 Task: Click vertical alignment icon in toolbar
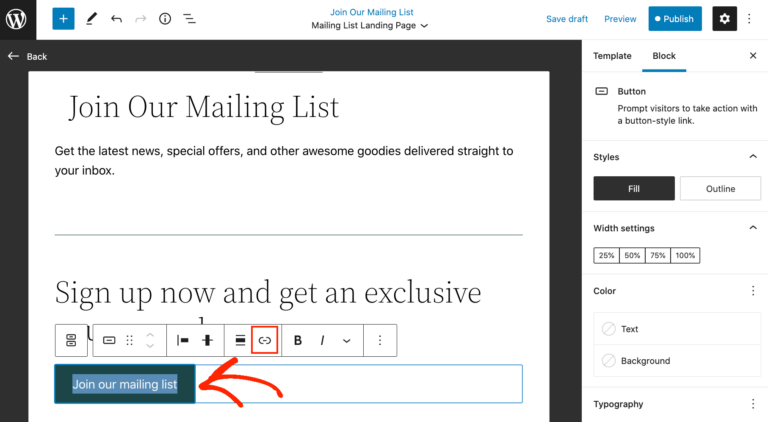point(208,340)
